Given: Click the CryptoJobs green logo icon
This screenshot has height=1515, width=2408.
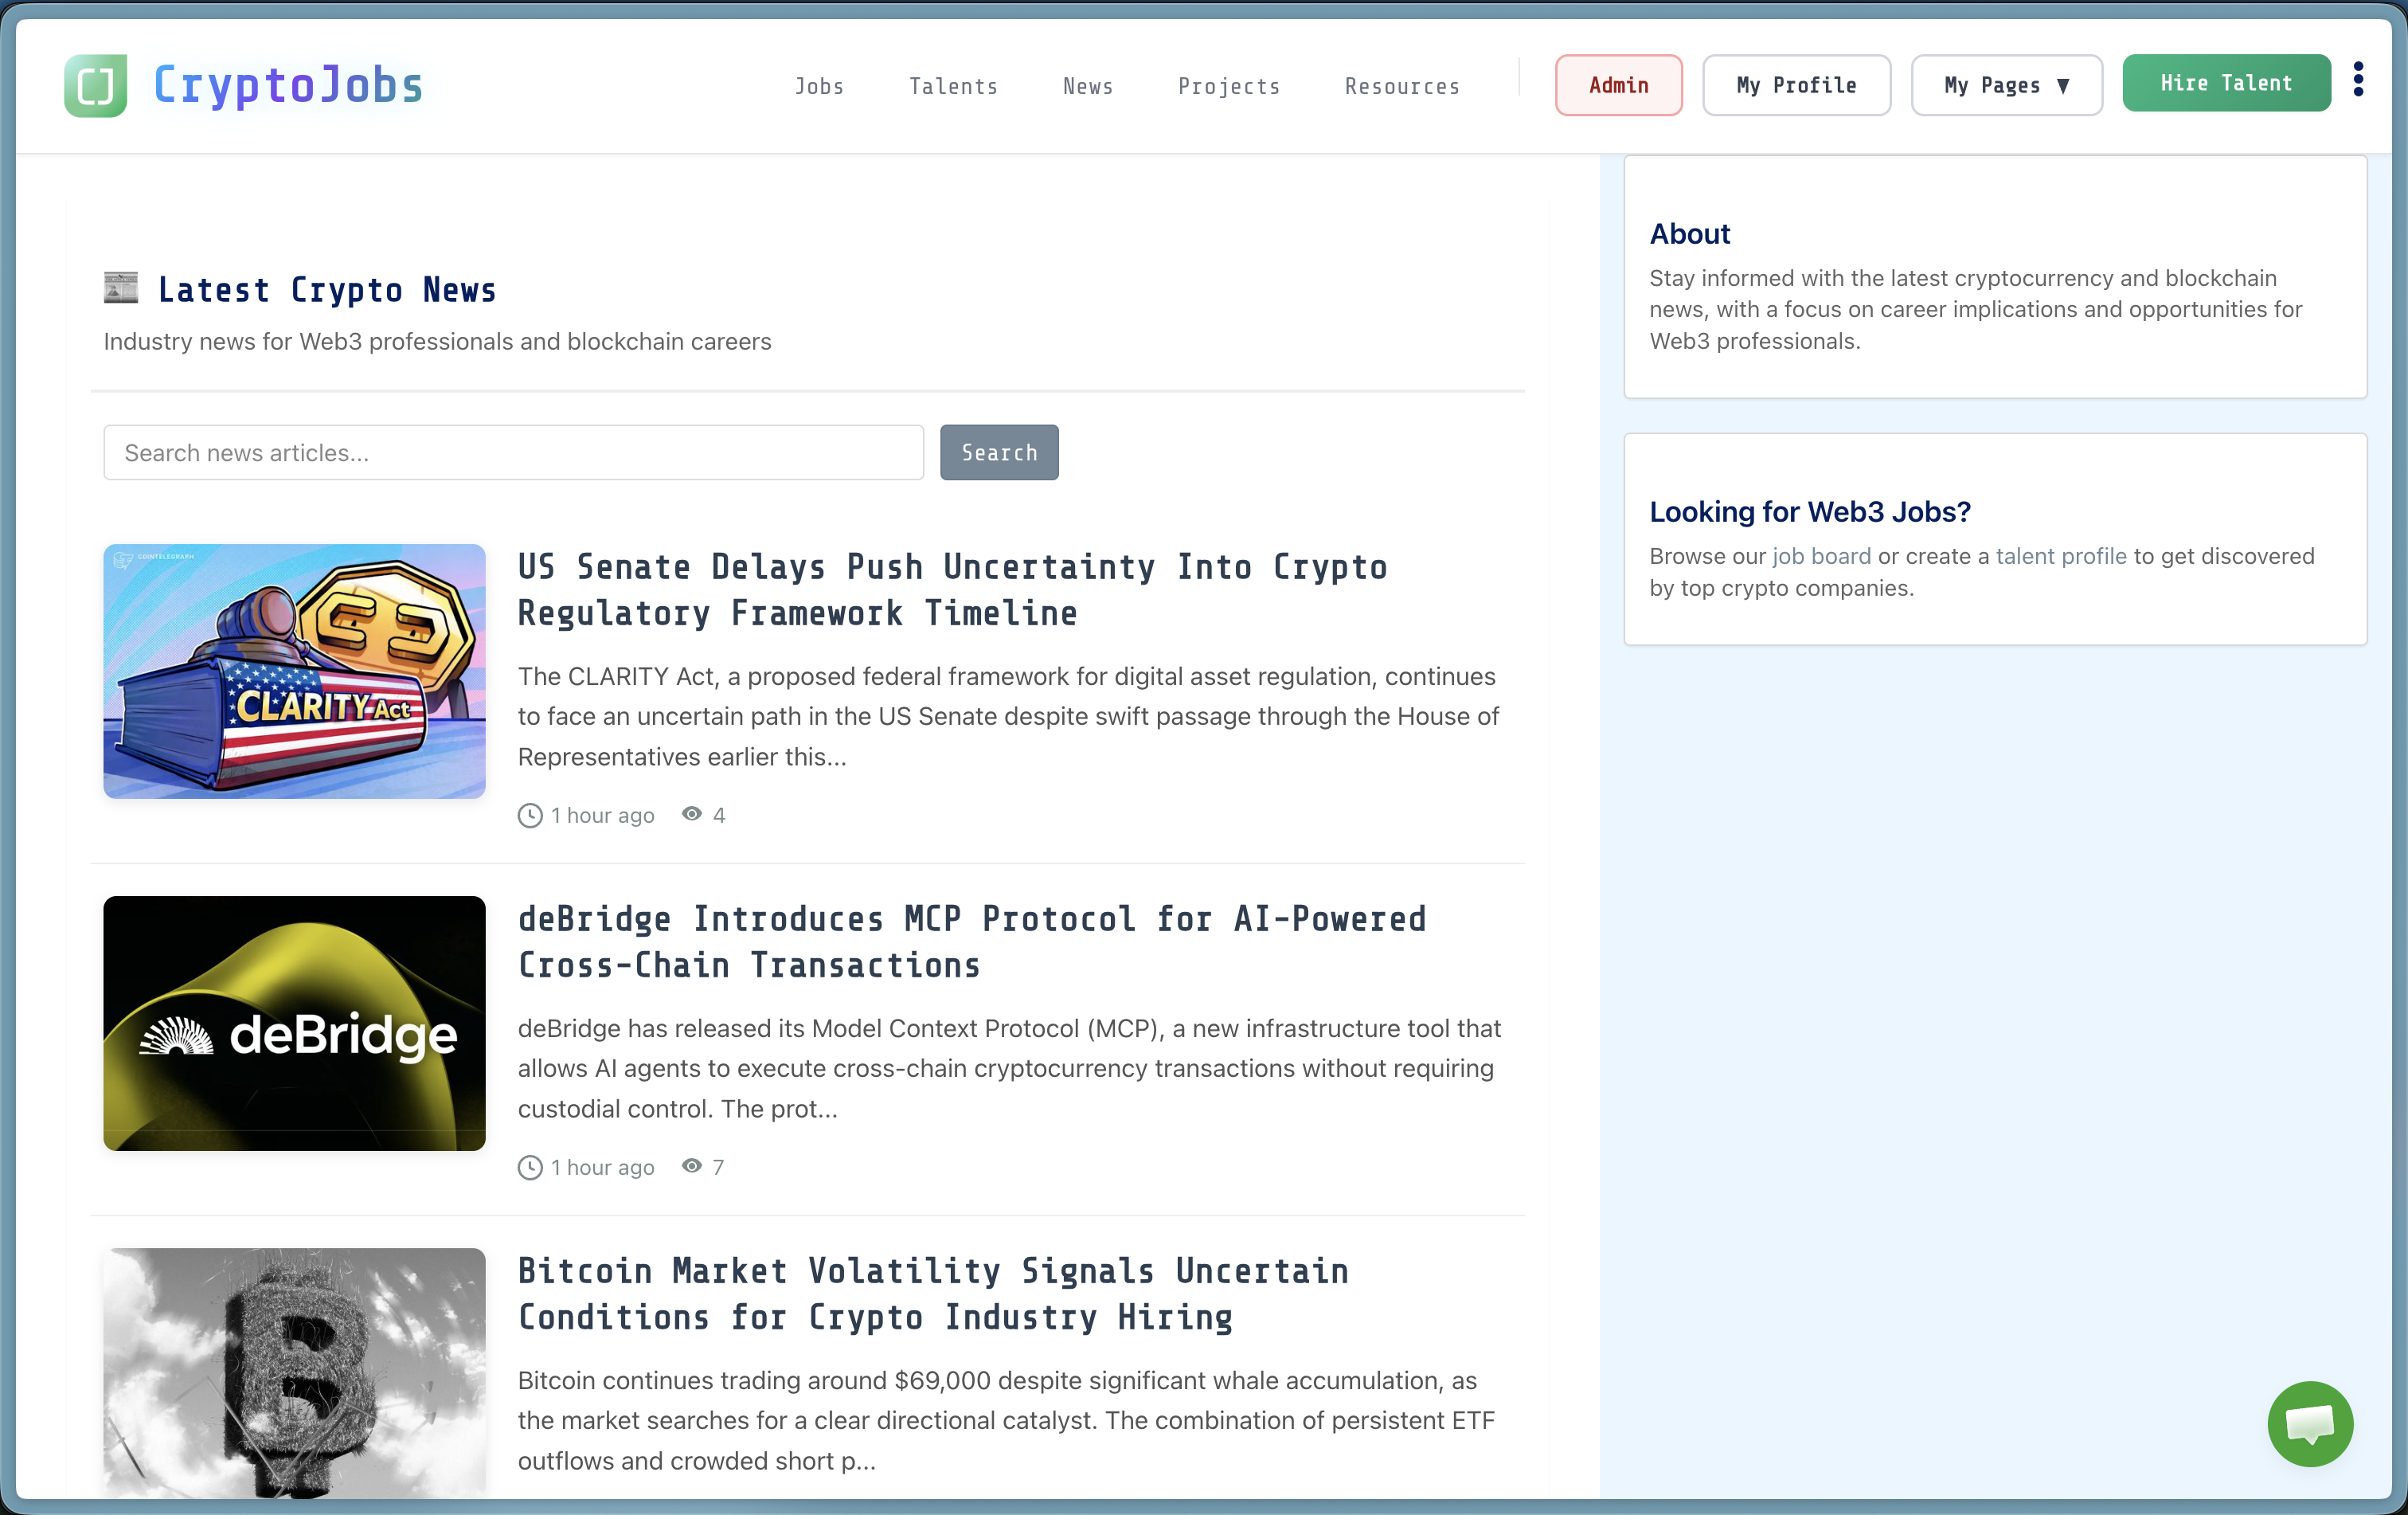Looking at the screenshot, I should (x=95, y=86).
